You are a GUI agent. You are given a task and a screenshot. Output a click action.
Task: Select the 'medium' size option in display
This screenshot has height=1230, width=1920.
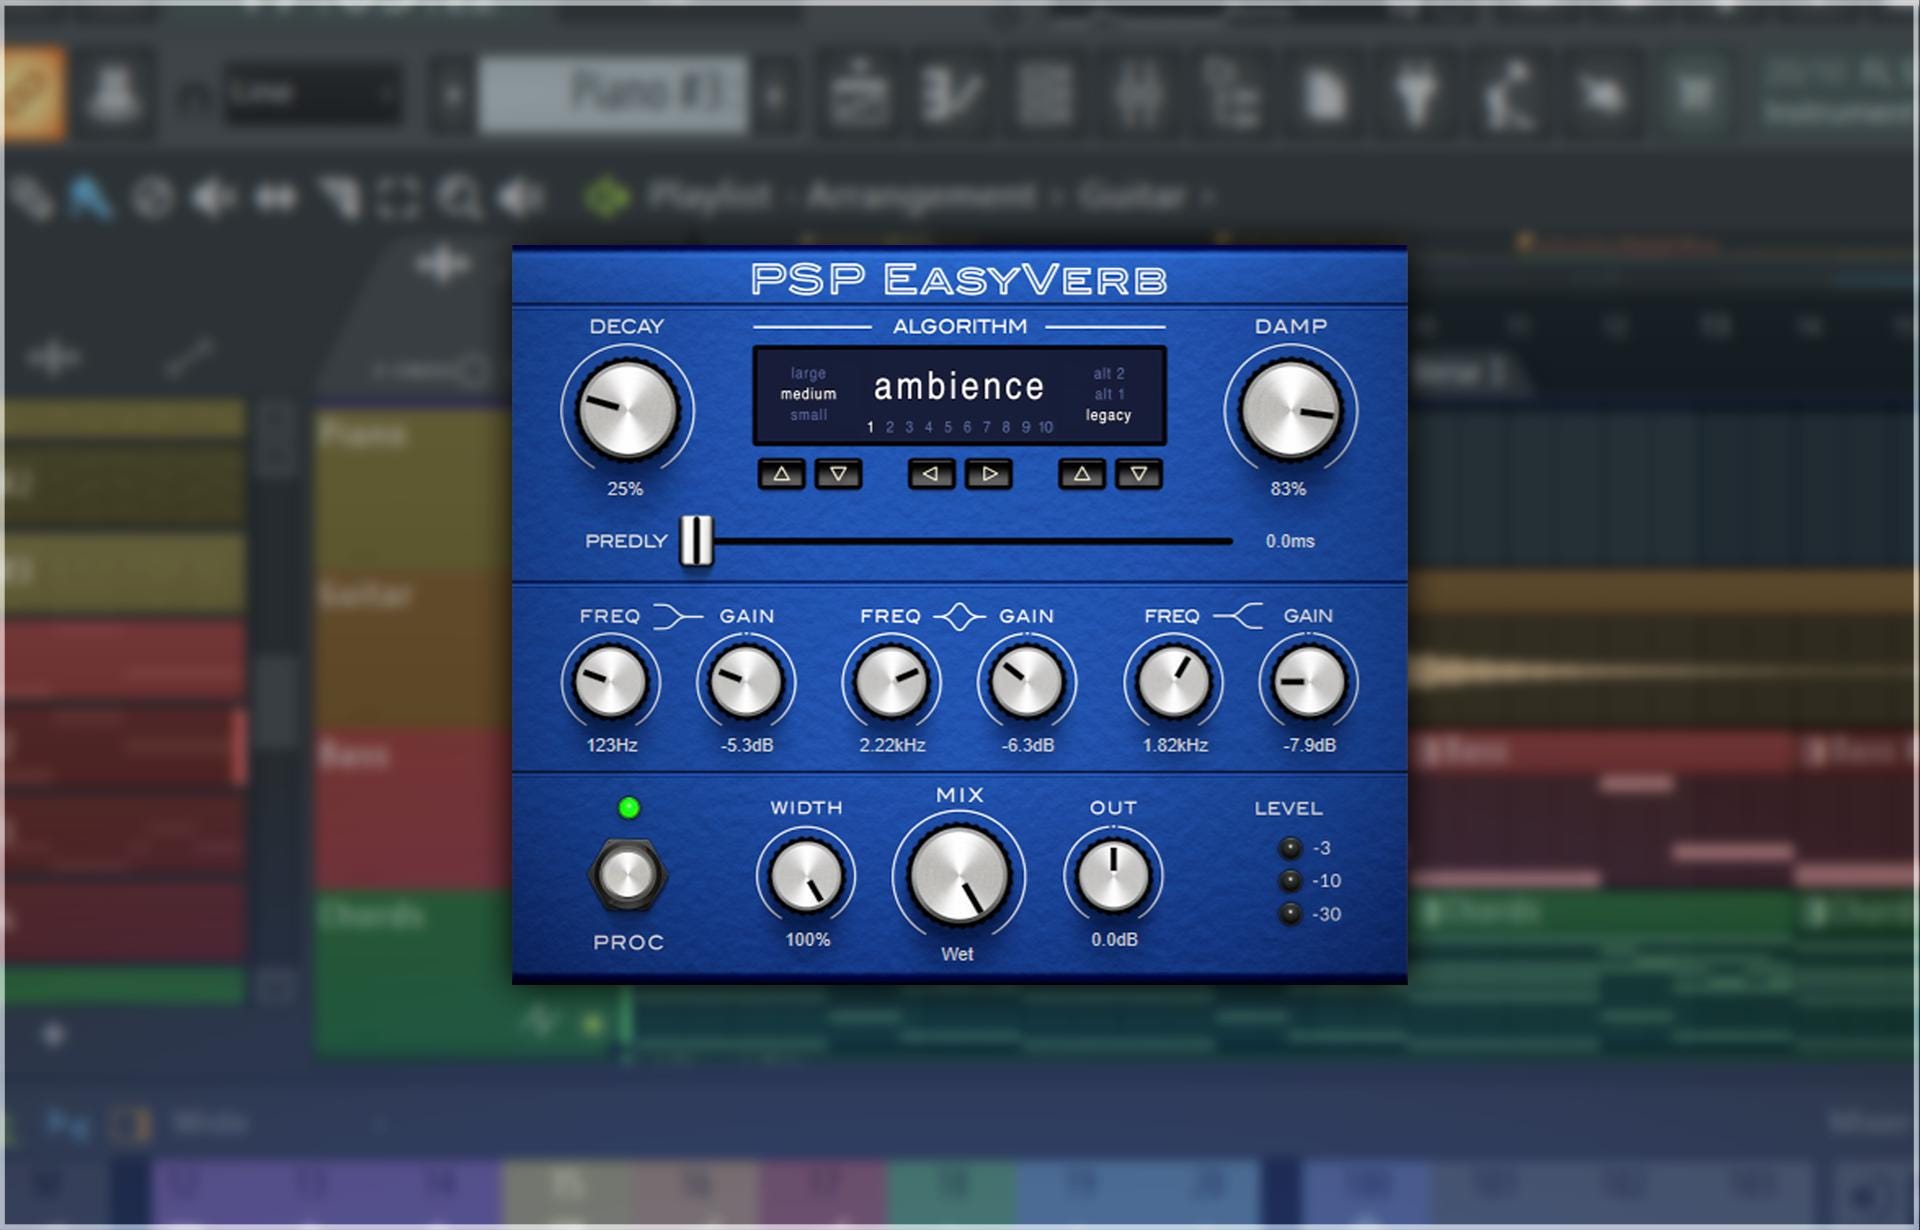808,394
